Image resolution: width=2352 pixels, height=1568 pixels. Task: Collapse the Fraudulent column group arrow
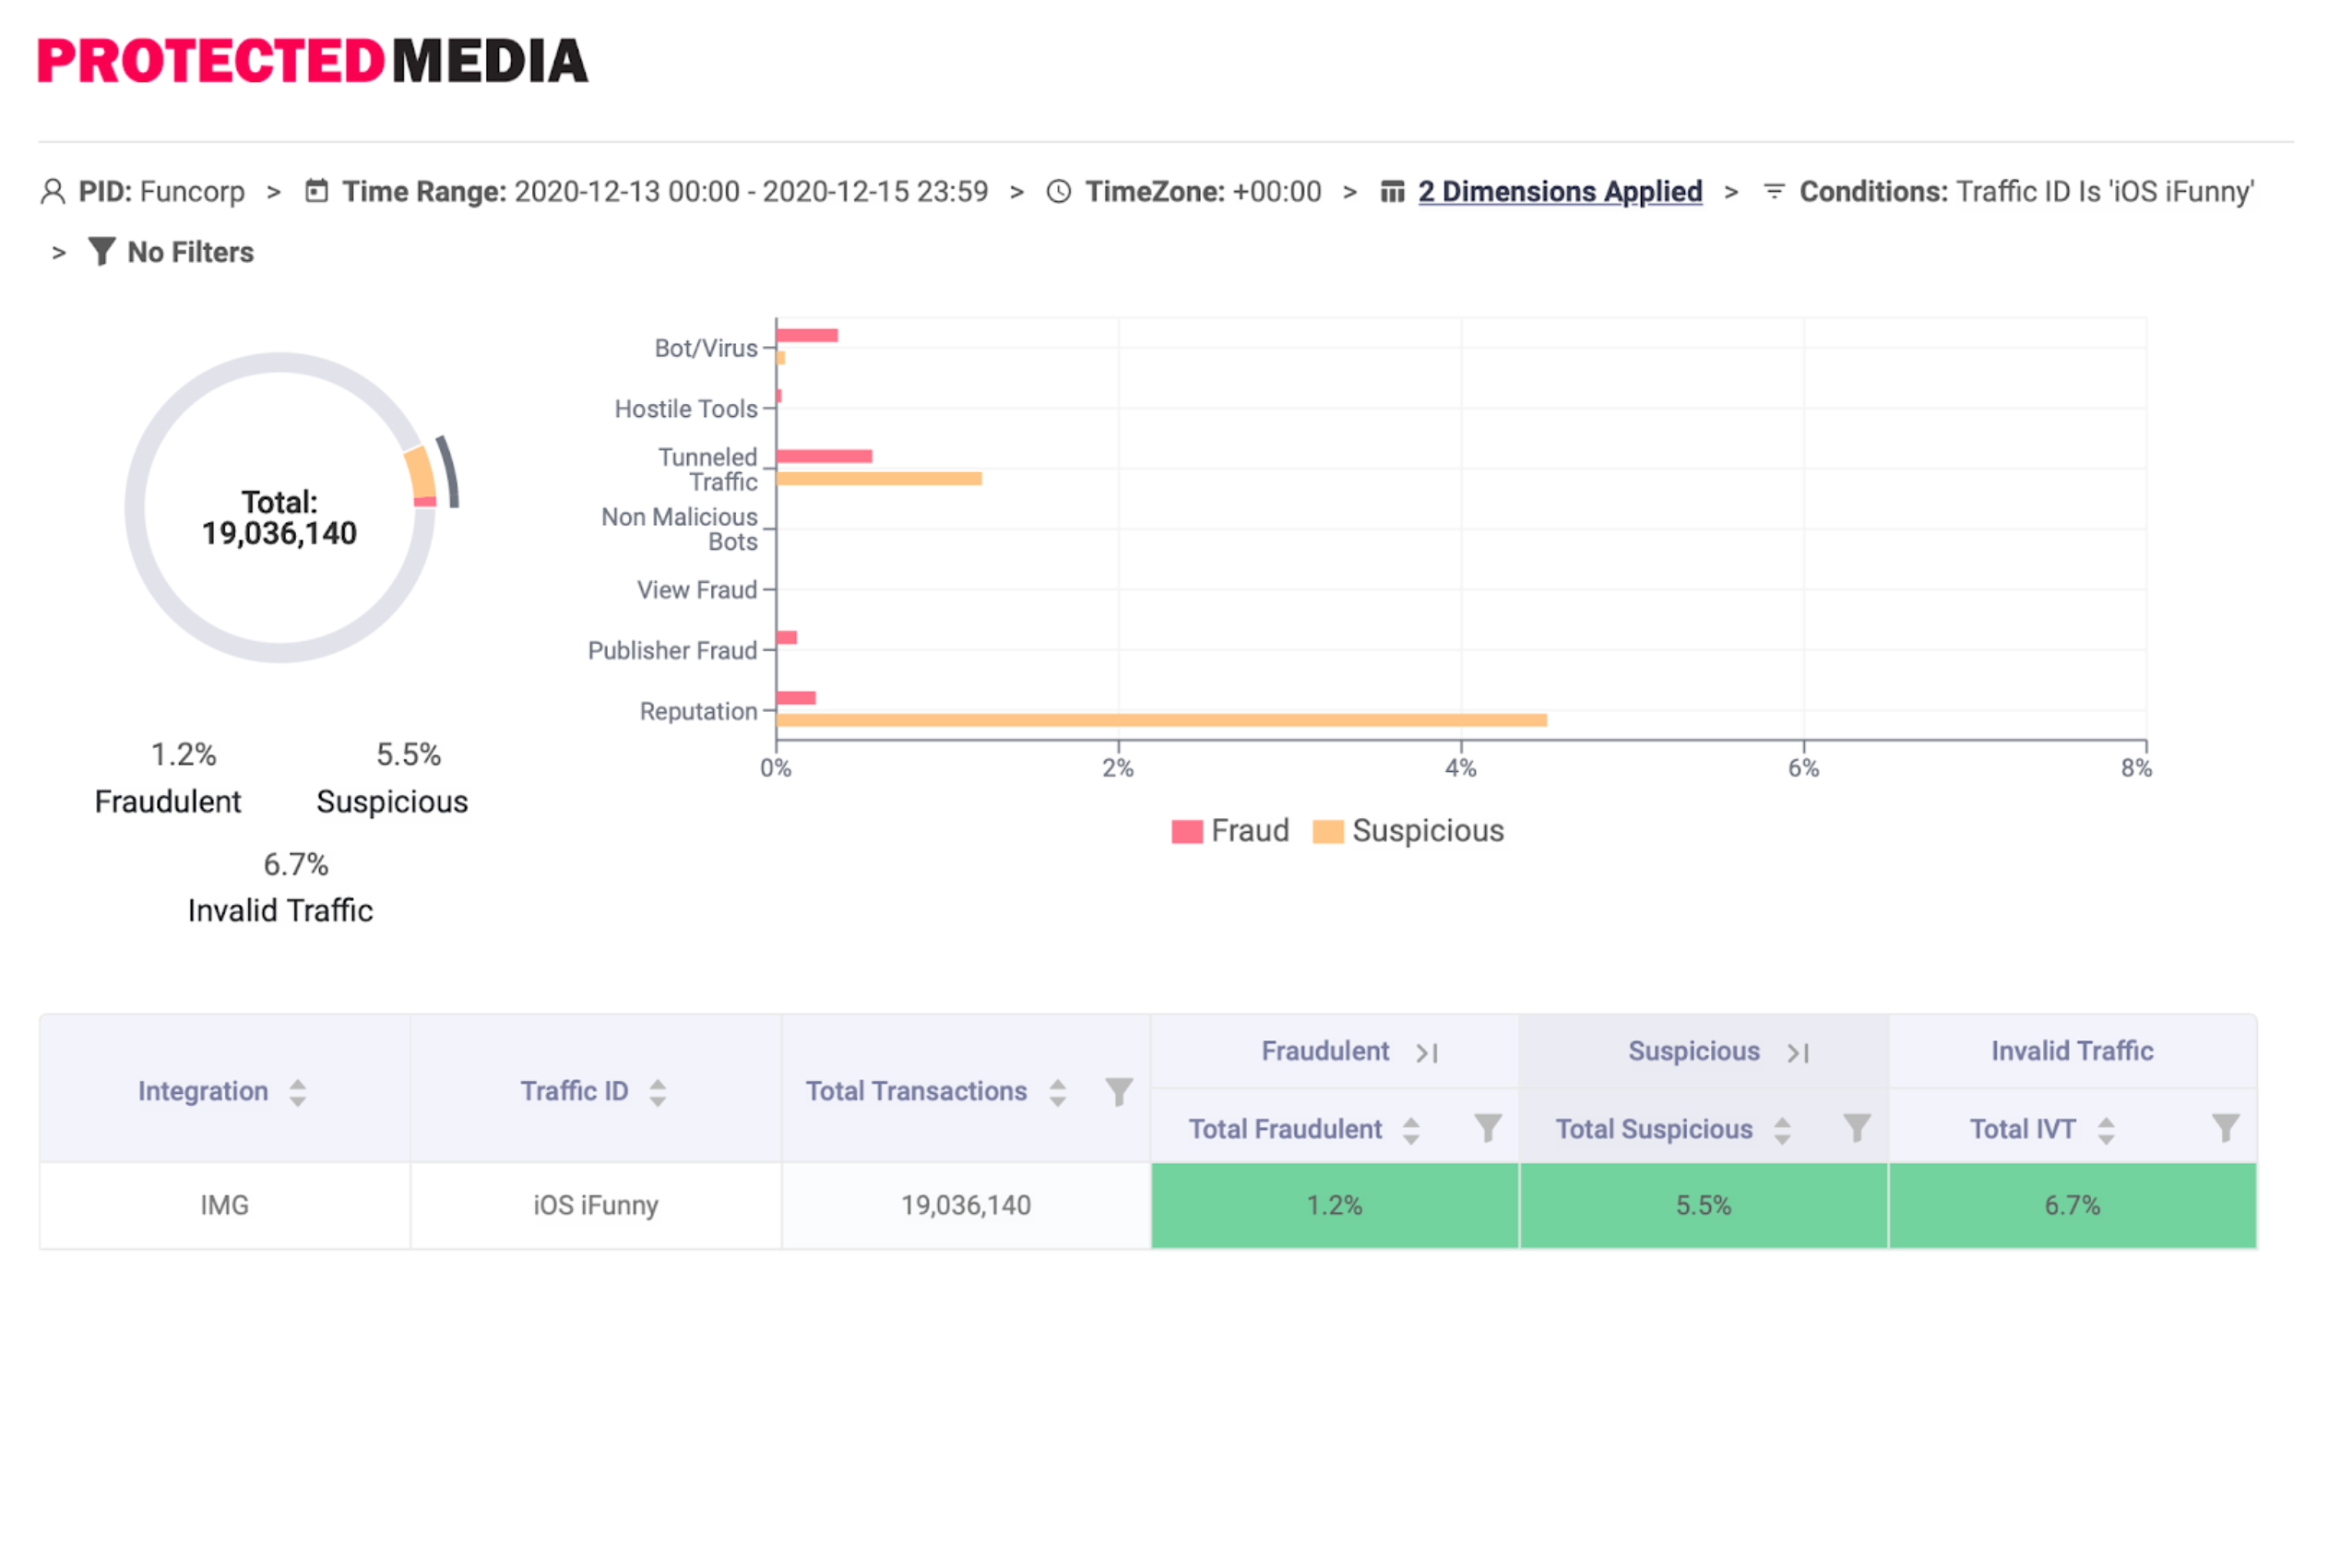click(x=1427, y=1052)
